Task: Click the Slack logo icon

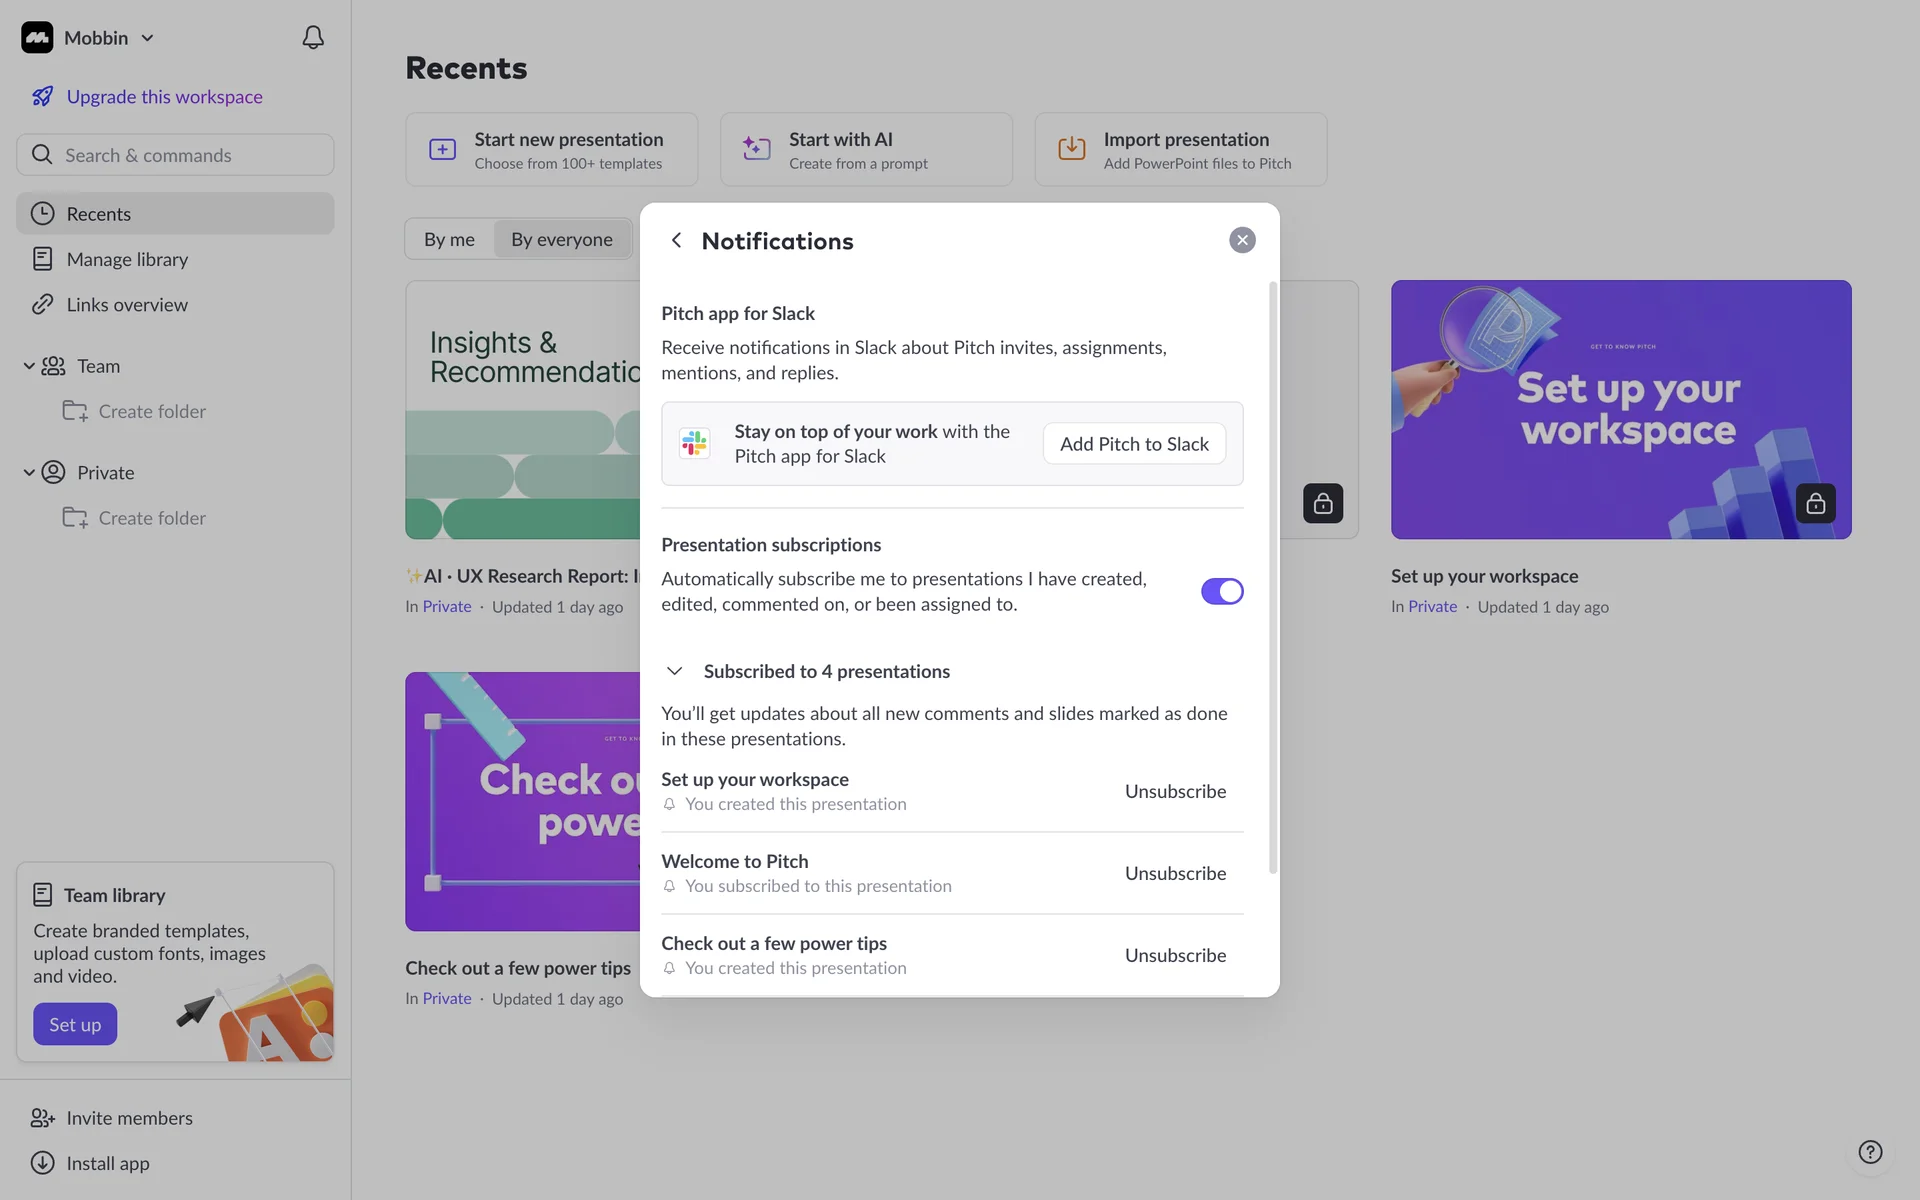Action: (x=694, y=443)
